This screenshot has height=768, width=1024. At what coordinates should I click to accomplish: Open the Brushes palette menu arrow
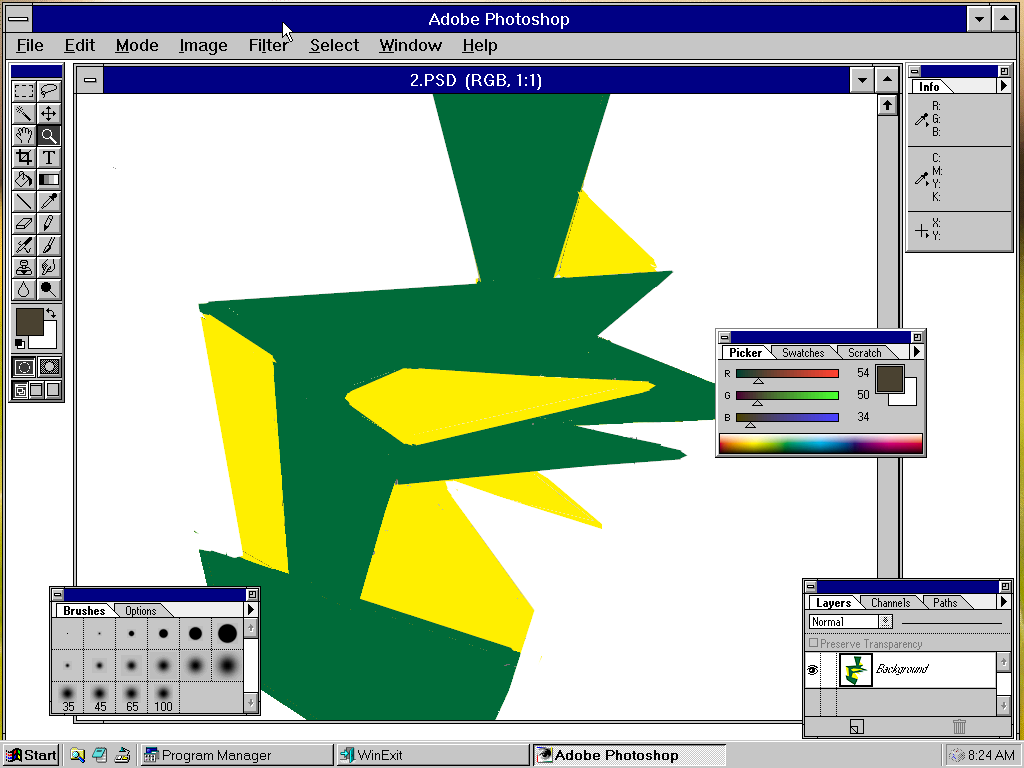[x=251, y=610]
